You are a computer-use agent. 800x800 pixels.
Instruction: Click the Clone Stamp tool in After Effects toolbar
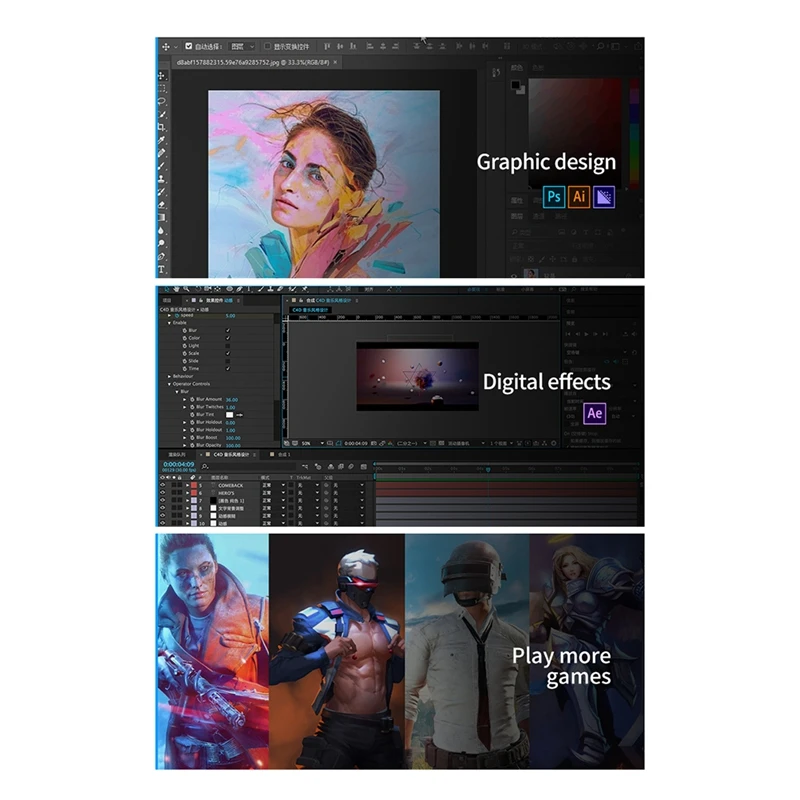[x=270, y=289]
